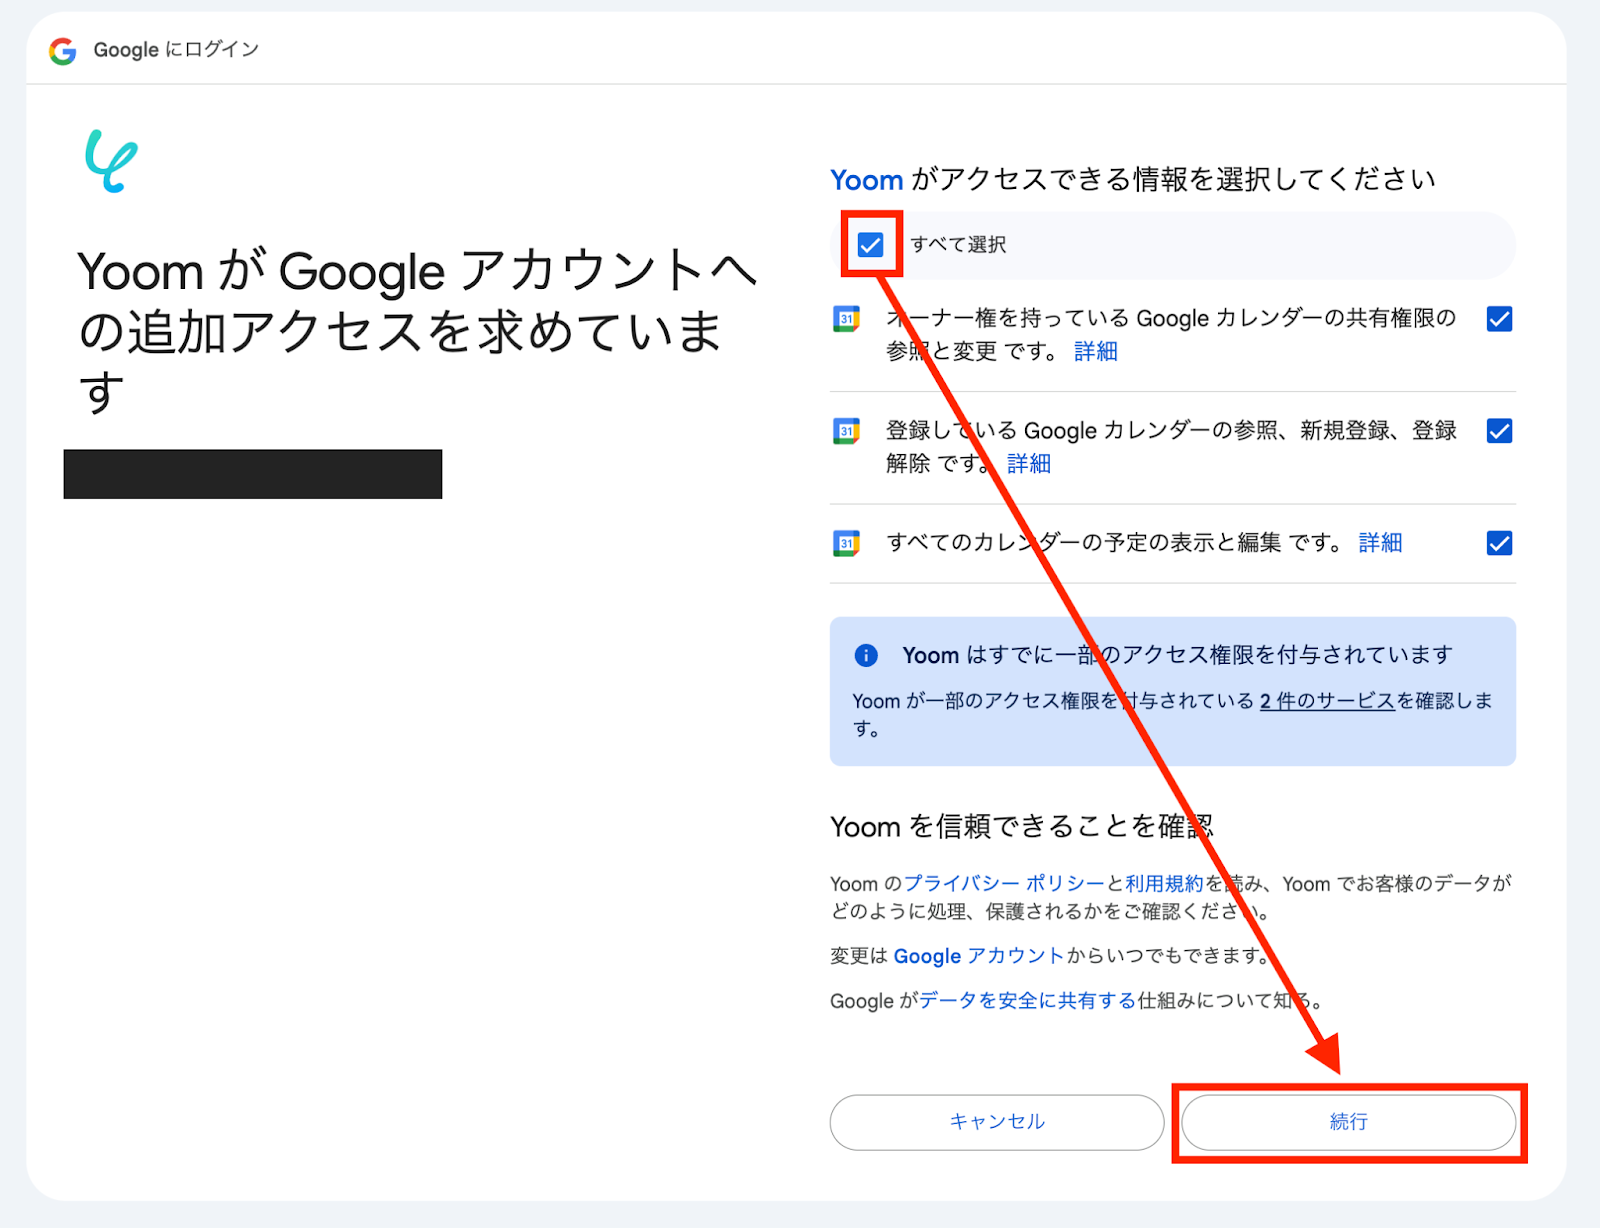Viewport: 1600px width, 1228px height.
Task: Open 詳細 link for sharing permissions
Action: pyautogui.click(x=1096, y=351)
